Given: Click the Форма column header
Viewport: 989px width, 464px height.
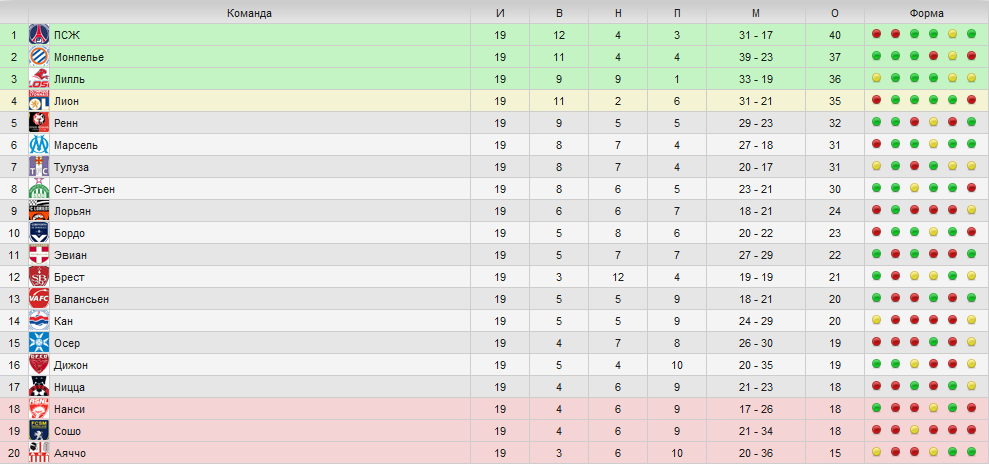Looking at the screenshot, I should click(927, 13).
